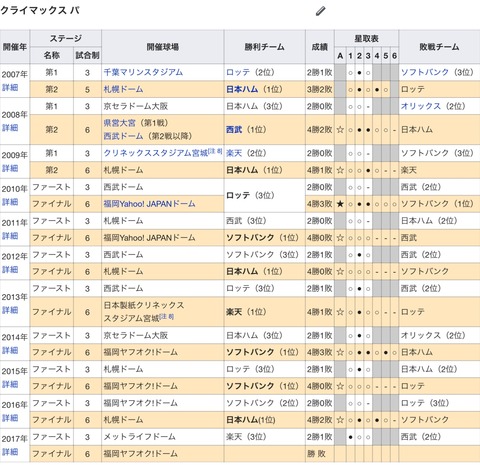This screenshot has height=465, width=480.
Task: Click the クライマックス パ section heading
Action: click(40, 10)
